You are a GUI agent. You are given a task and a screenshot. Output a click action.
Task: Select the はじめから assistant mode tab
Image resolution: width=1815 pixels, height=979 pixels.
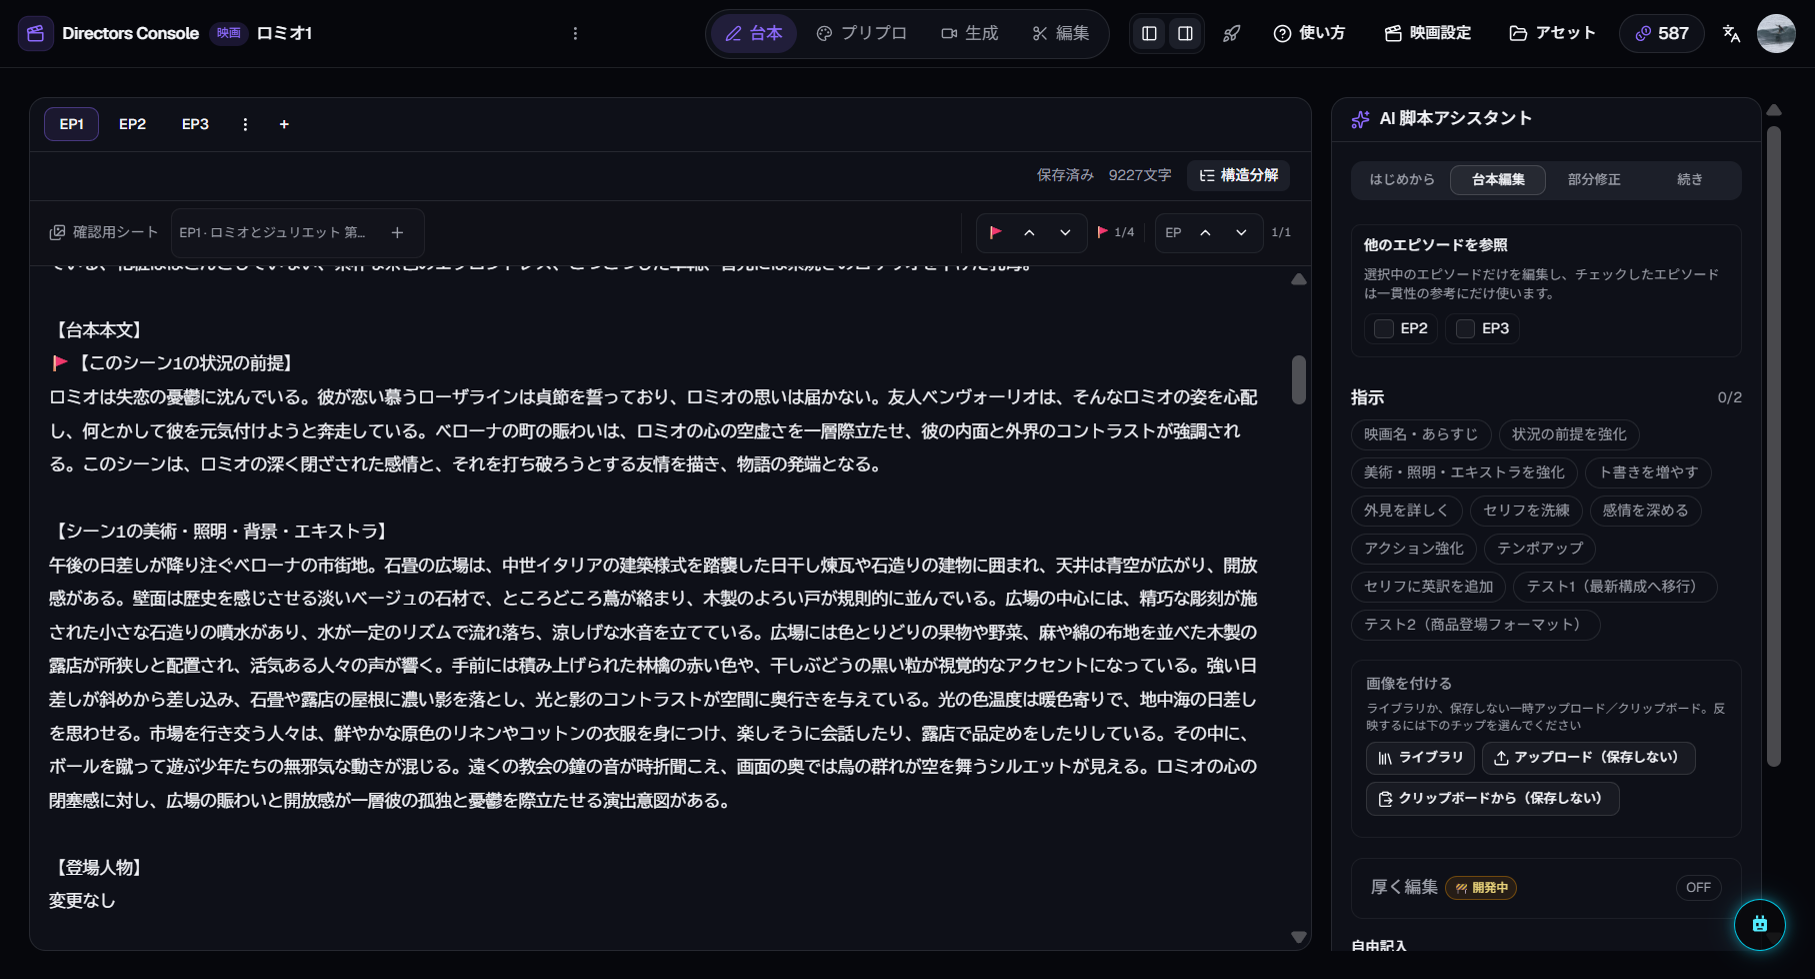coord(1401,179)
